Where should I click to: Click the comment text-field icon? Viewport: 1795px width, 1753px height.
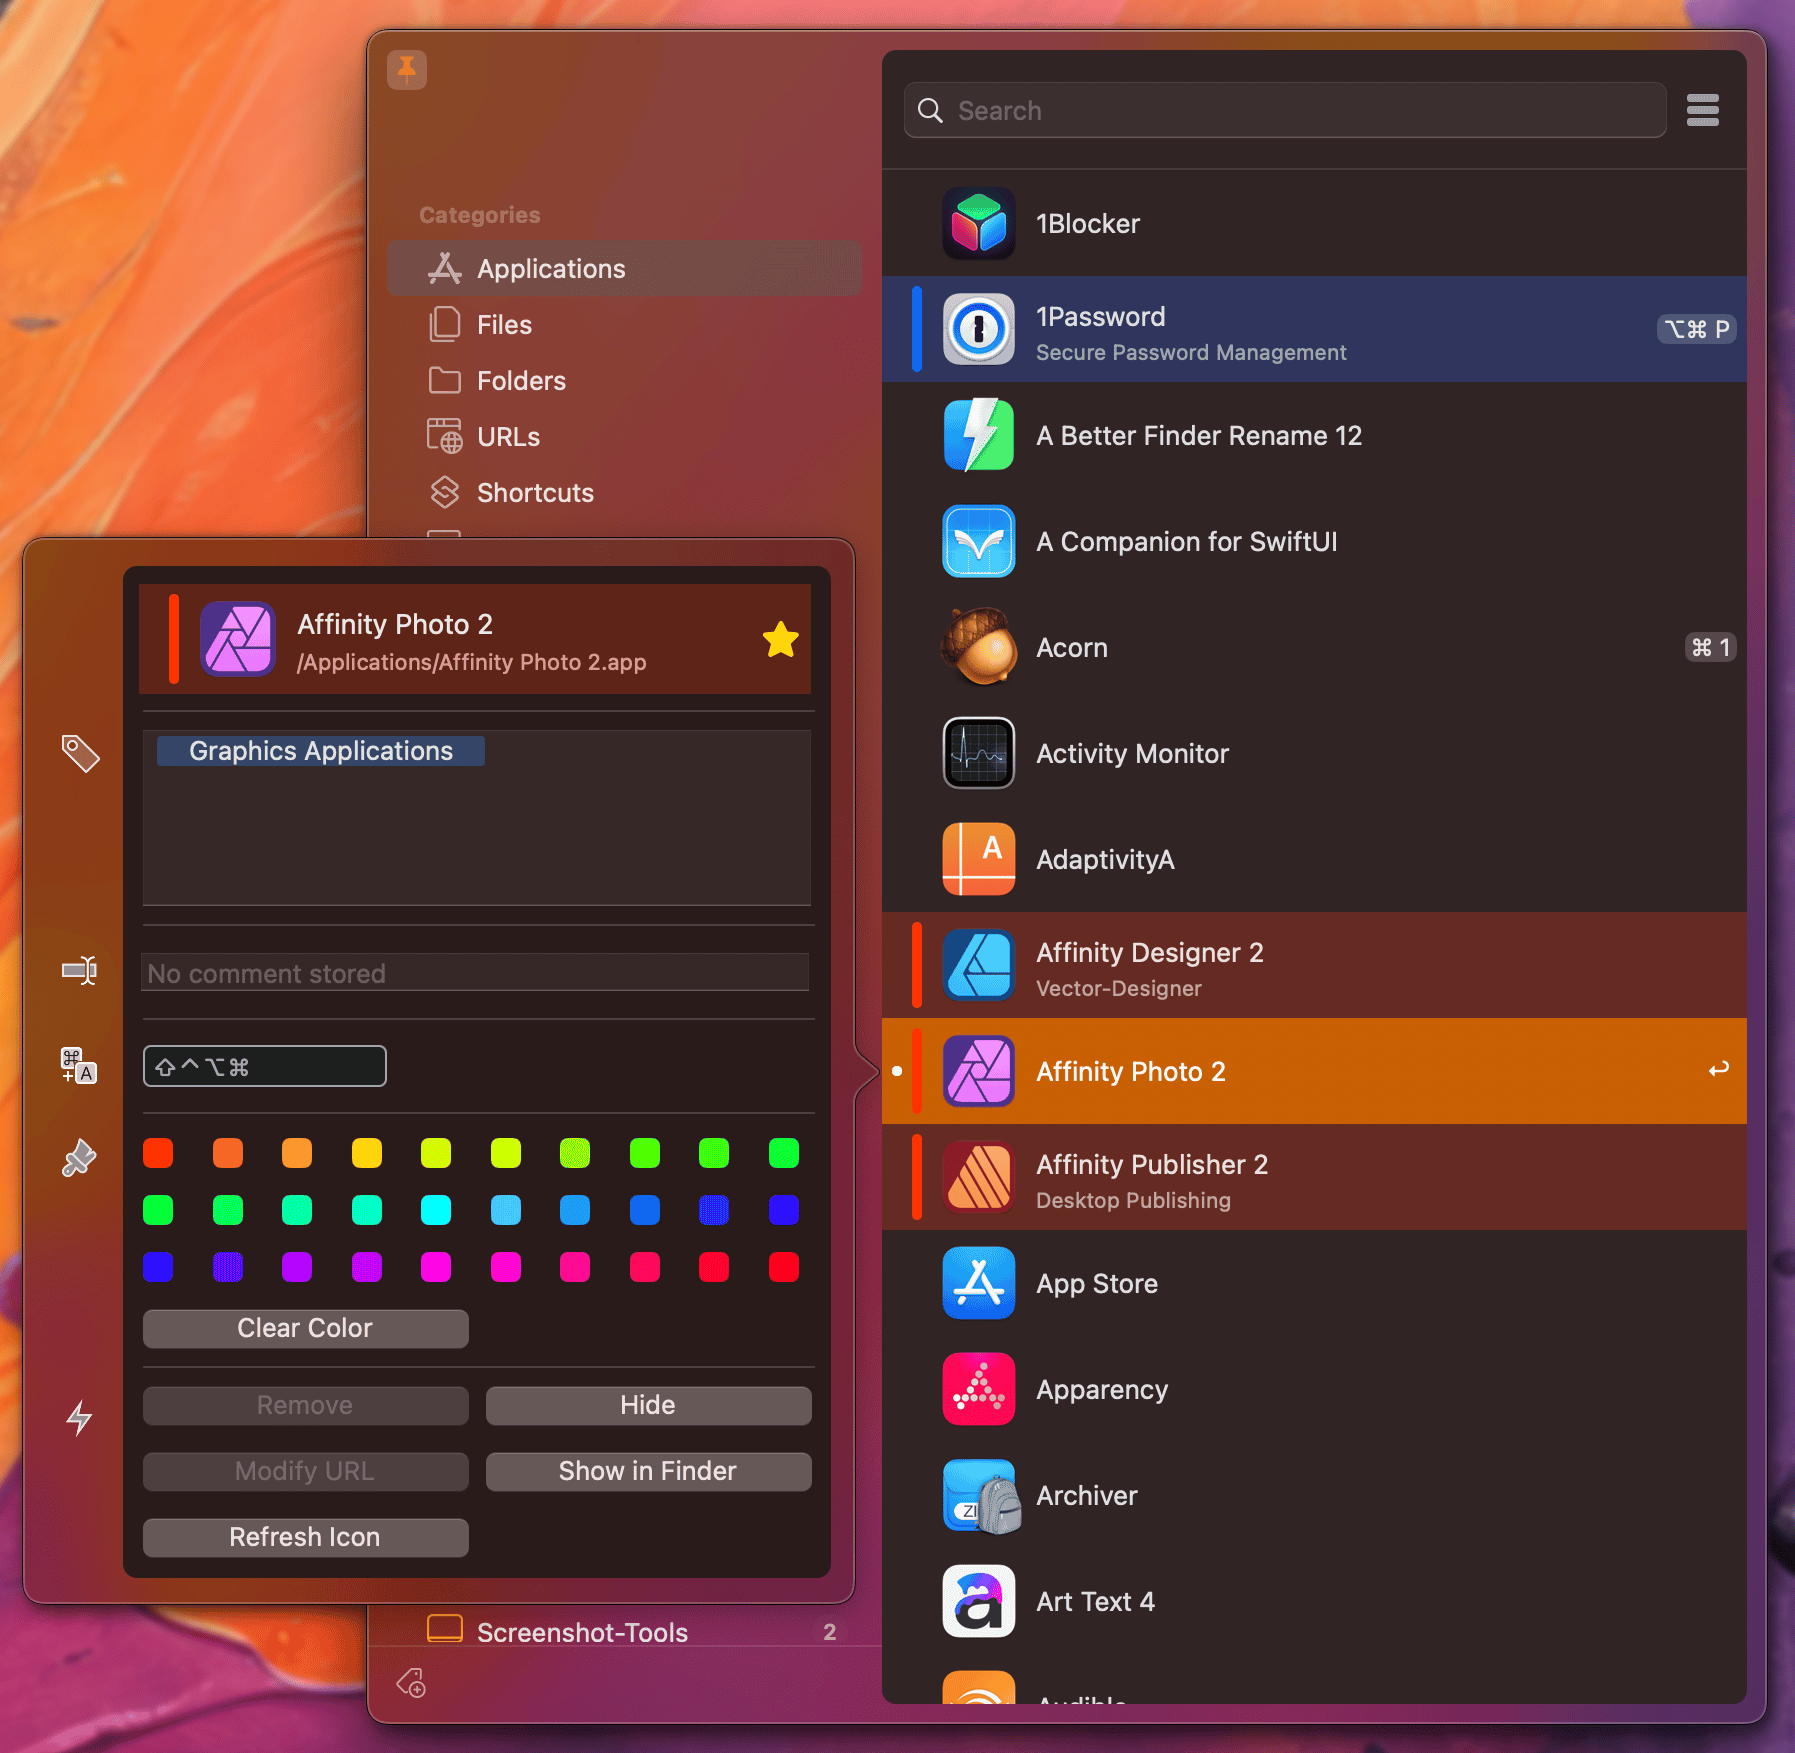click(79, 970)
